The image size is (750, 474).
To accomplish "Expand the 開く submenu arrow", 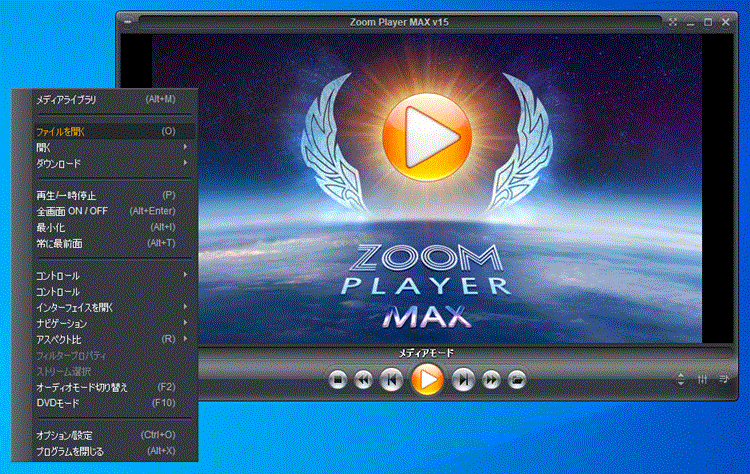I will pos(185,147).
